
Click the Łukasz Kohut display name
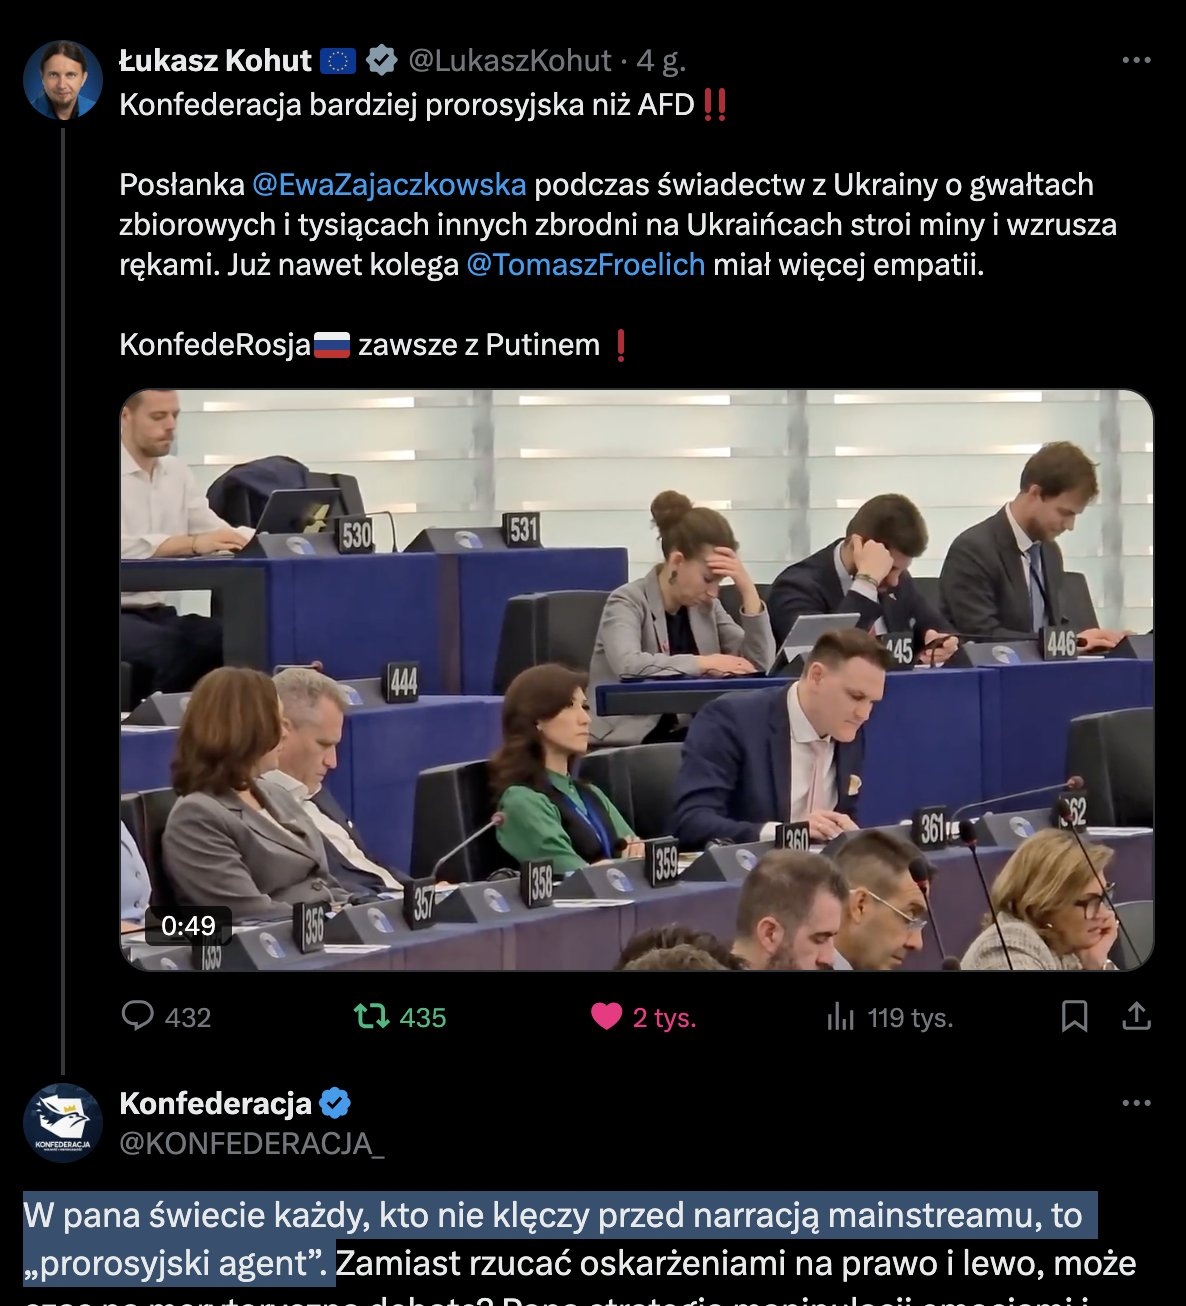[215, 61]
